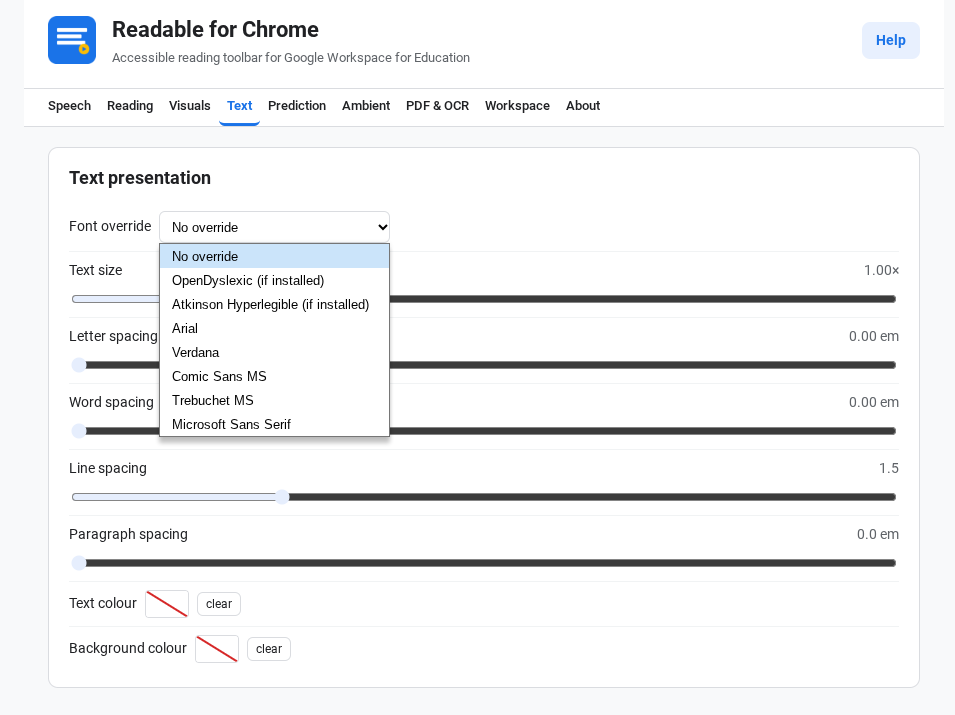Choose Microsoft Sans Serif font option
Image resolution: width=955 pixels, height=715 pixels.
(274, 424)
